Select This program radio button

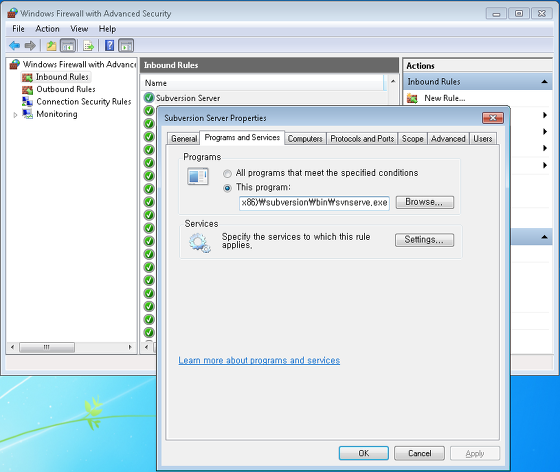pos(227,188)
